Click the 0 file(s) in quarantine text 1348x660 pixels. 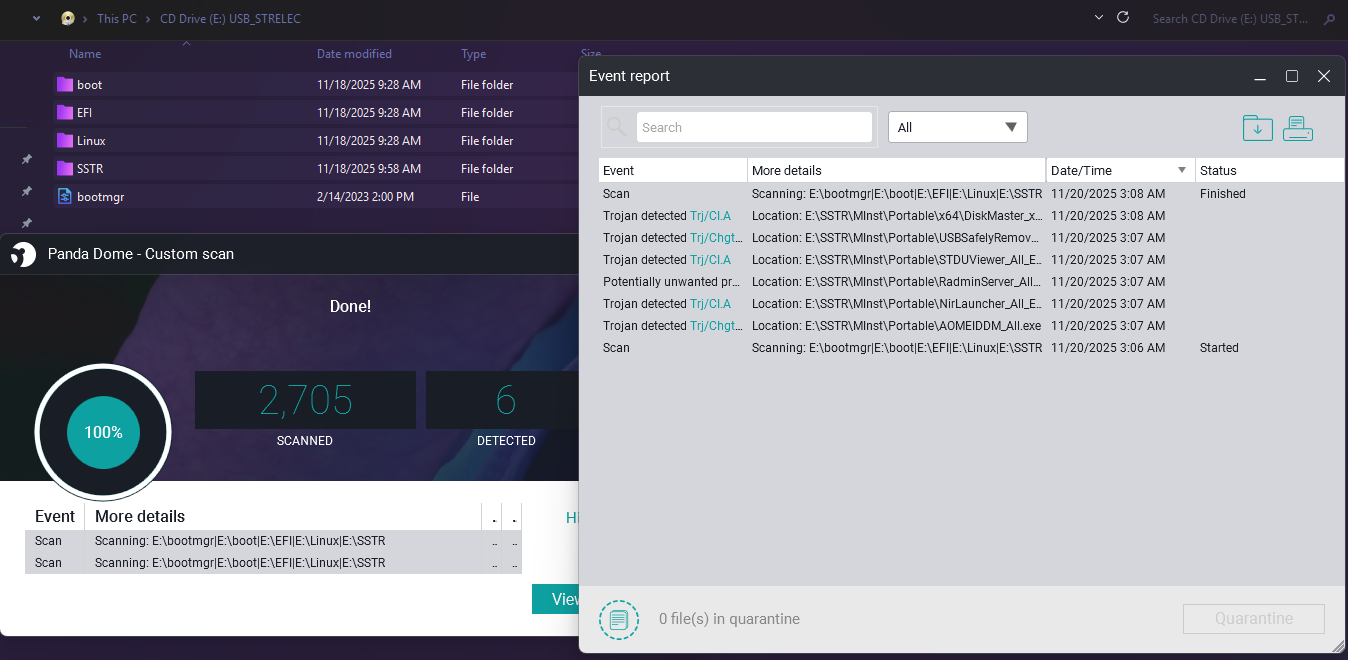(x=729, y=619)
